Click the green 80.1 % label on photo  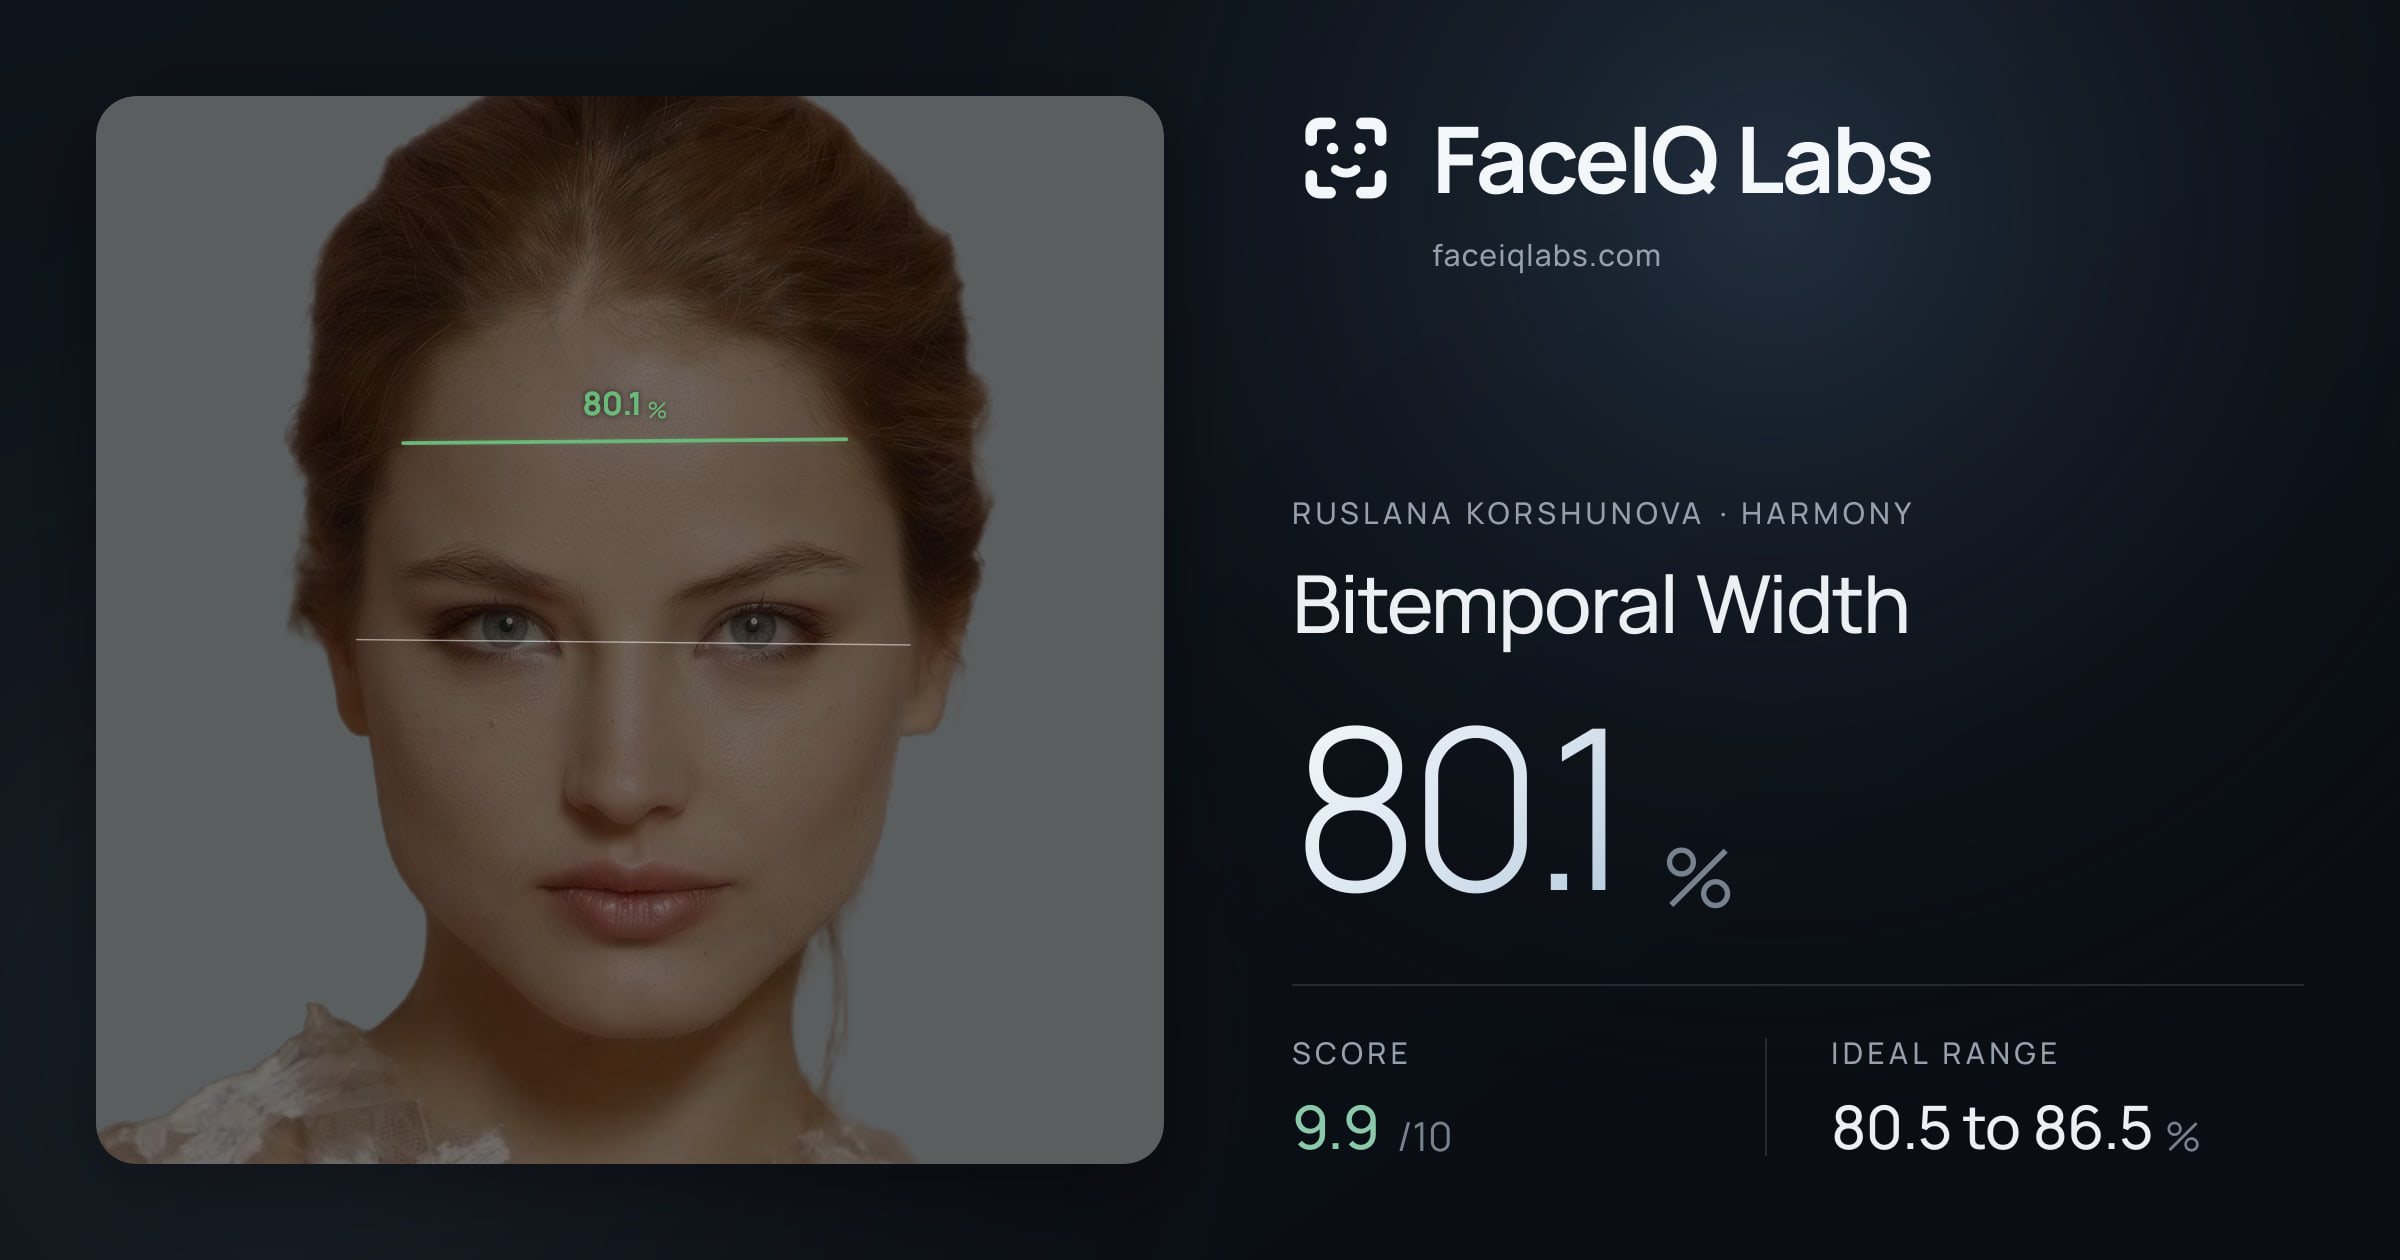coord(624,404)
